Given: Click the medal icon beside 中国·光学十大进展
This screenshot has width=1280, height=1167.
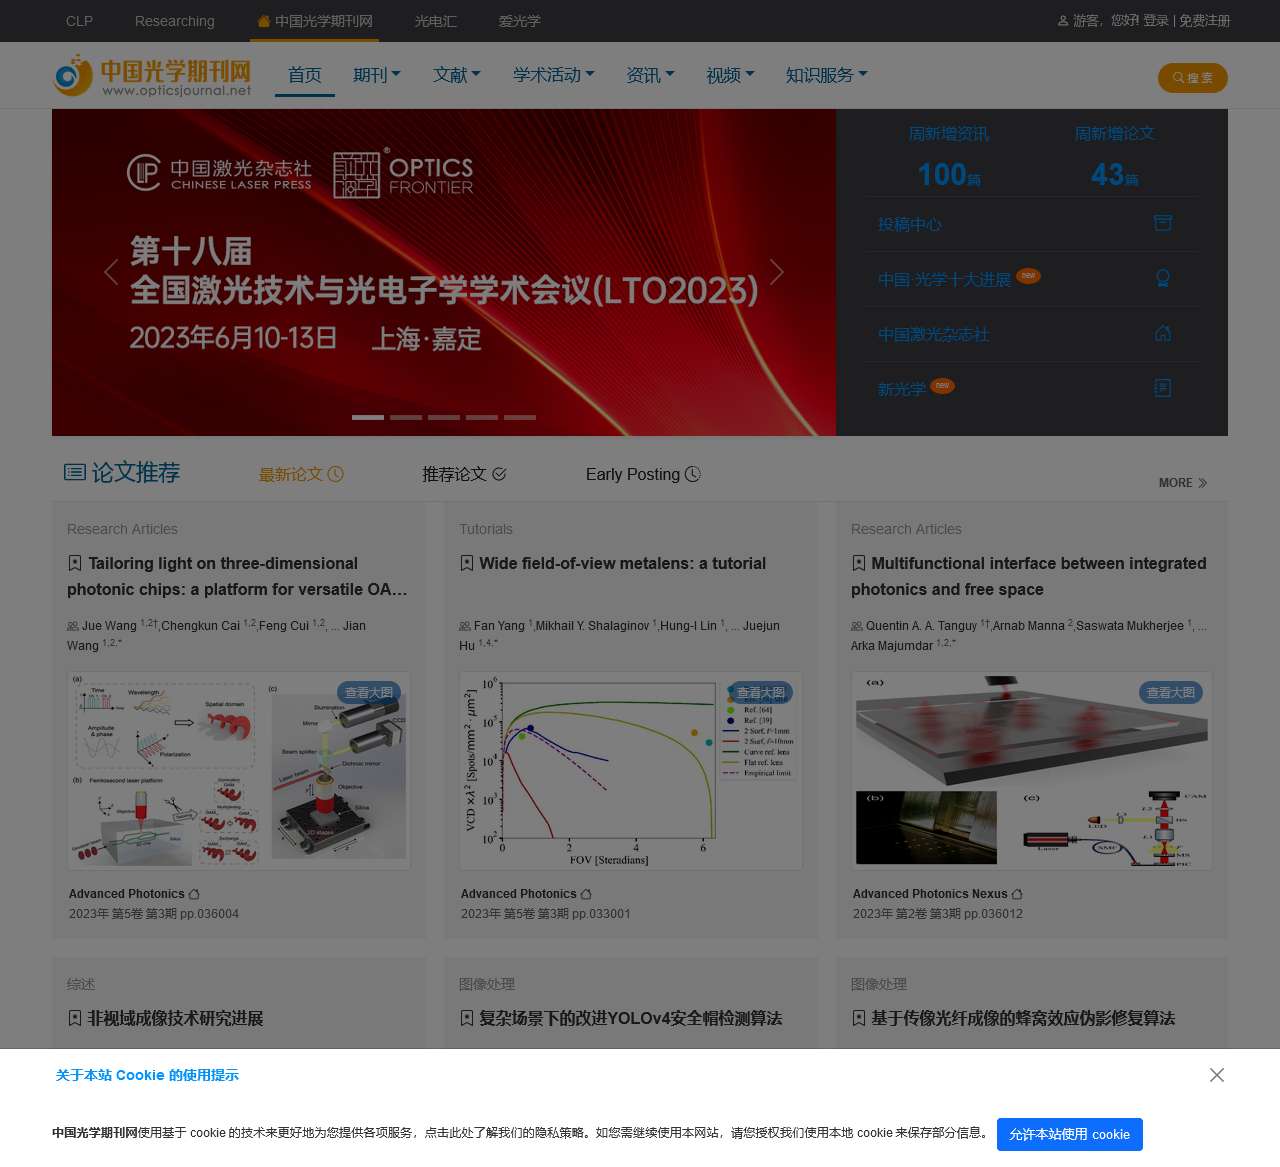Looking at the screenshot, I should click(x=1162, y=278).
